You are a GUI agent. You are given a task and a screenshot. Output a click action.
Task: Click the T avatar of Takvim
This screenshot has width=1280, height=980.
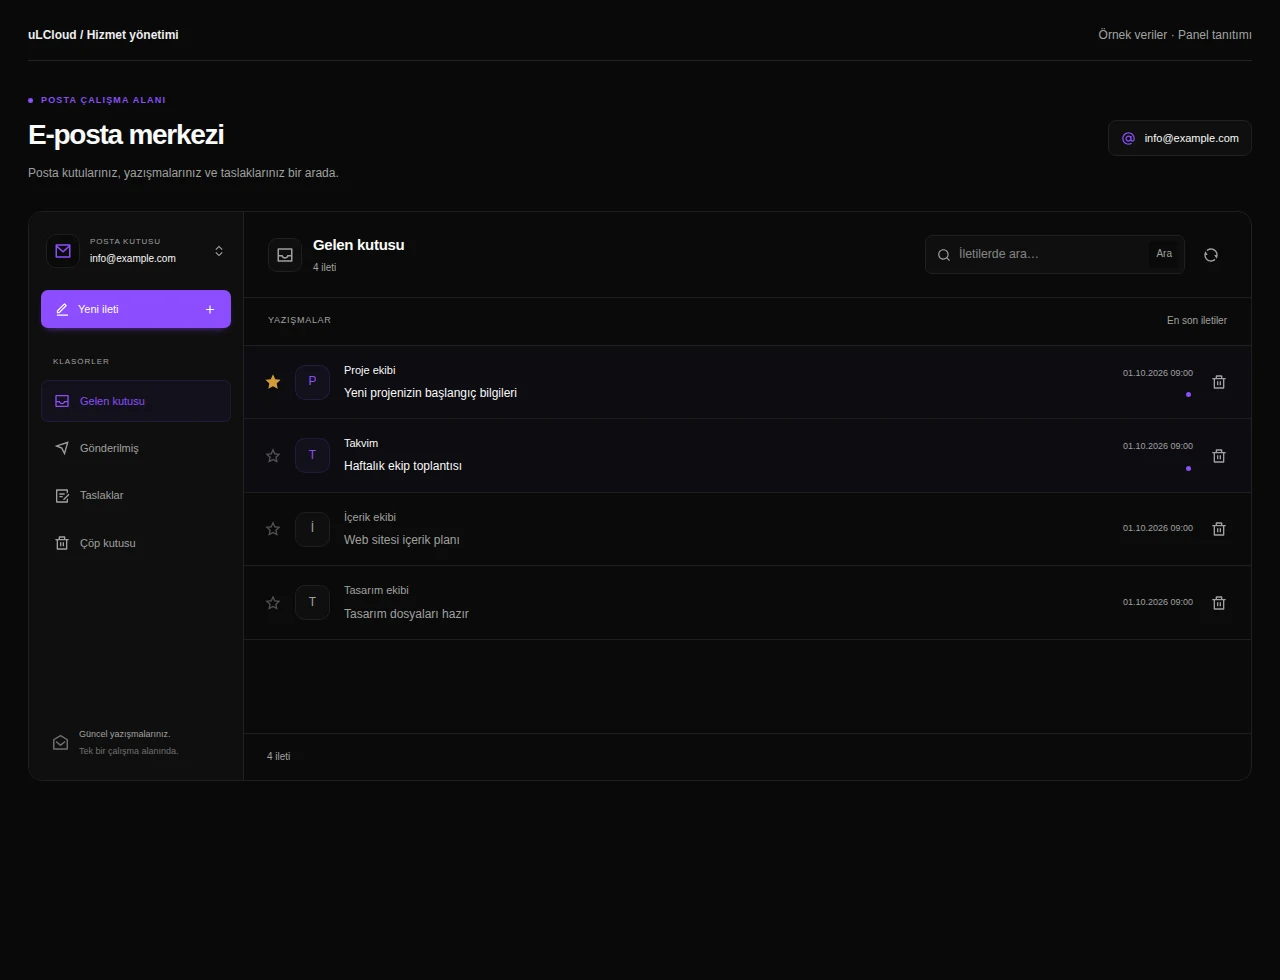pyautogui.click(x=312, y=455)
